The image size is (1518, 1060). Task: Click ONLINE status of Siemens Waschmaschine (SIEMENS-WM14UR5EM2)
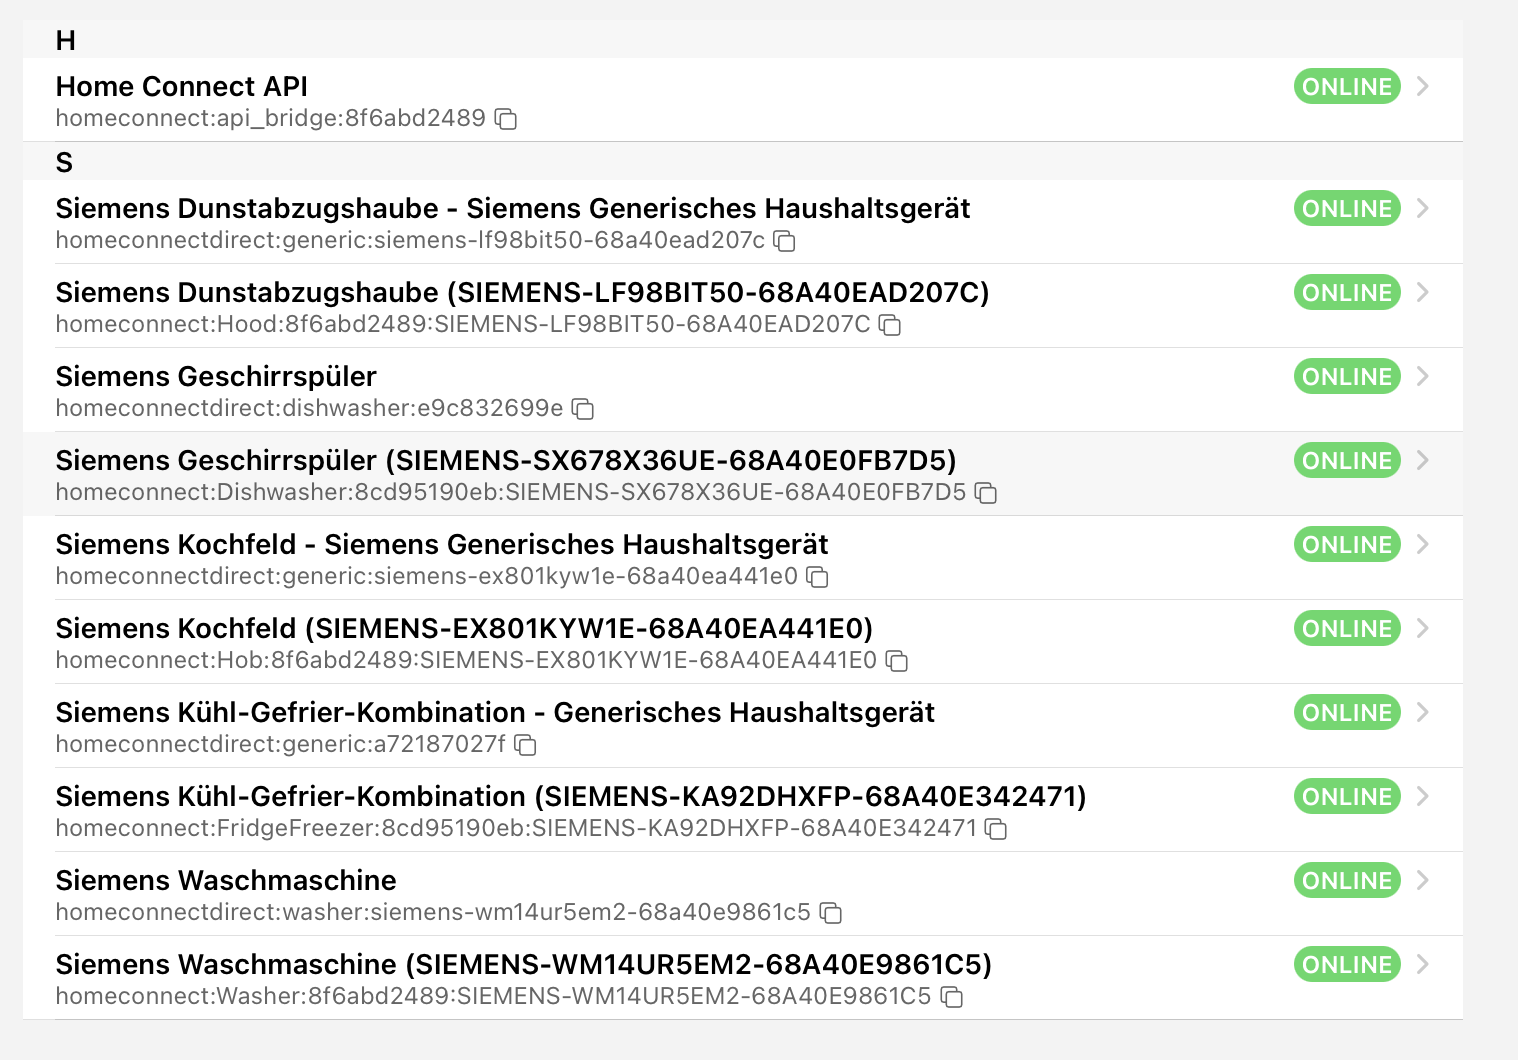coord(1346,965)
